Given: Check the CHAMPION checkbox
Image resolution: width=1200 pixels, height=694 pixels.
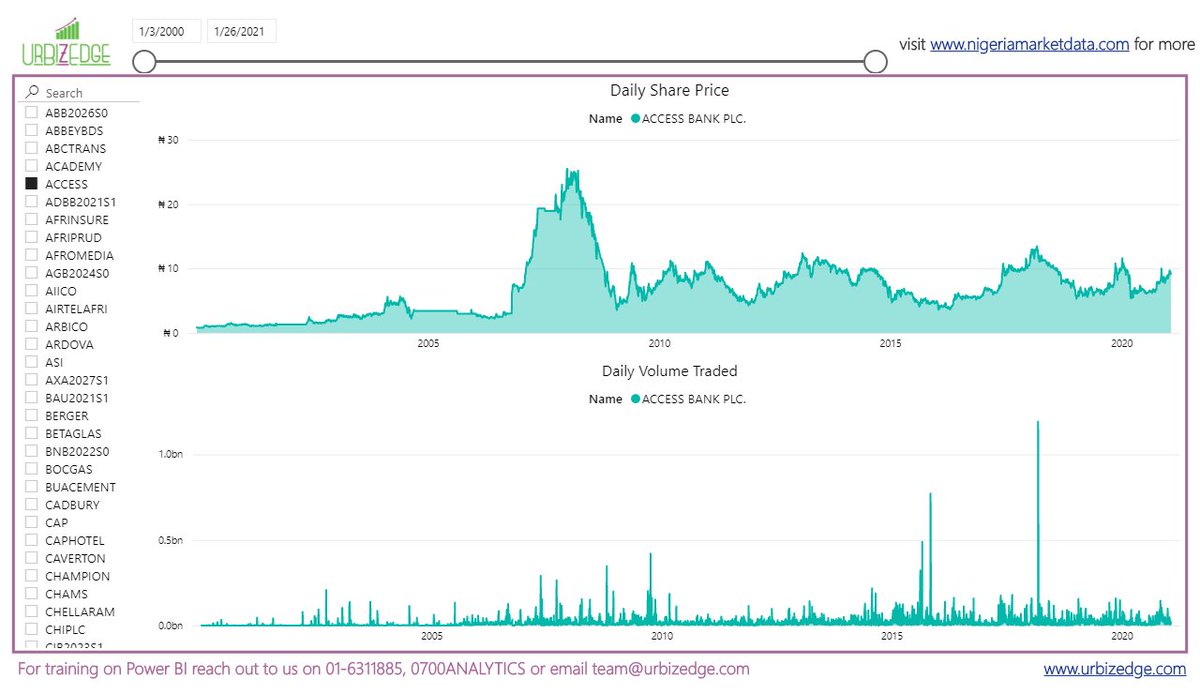Looking at the screenshot, I should [x=31, y=576].
